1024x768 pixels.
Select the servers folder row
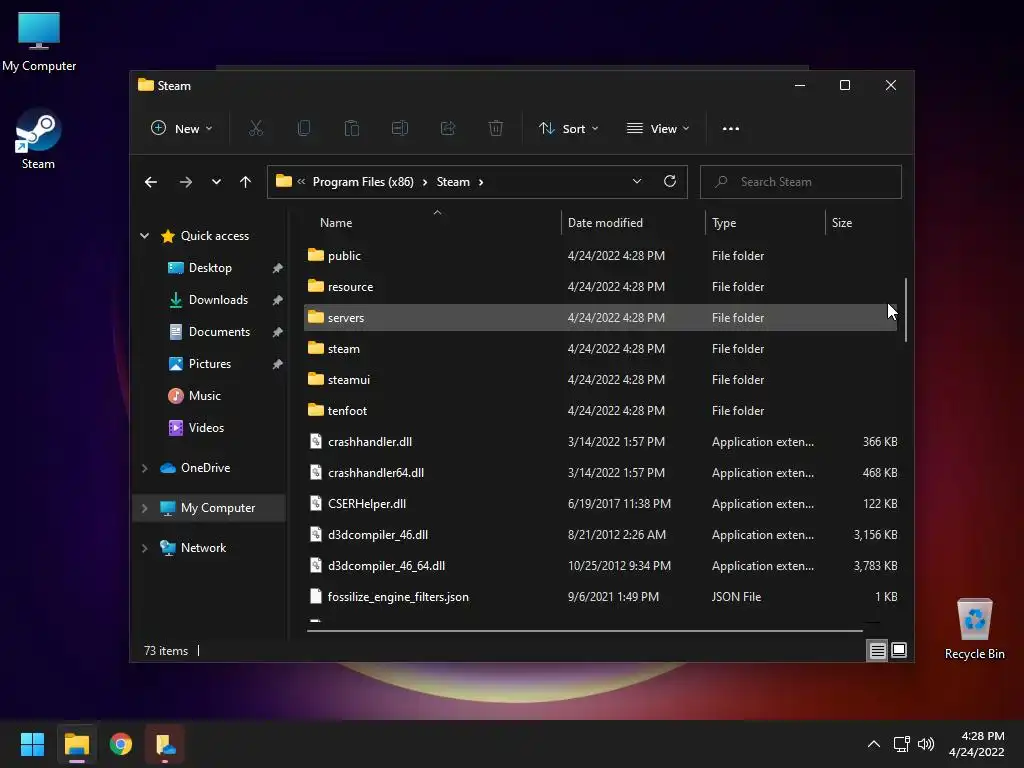tap(600, 317)
